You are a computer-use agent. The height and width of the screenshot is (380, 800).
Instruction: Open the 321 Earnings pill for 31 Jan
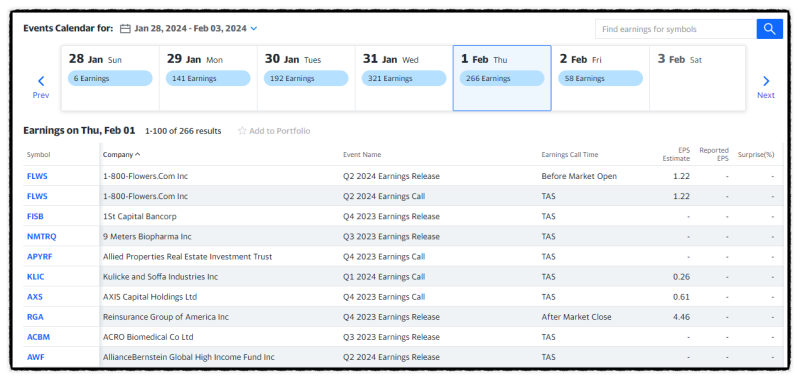404,79
